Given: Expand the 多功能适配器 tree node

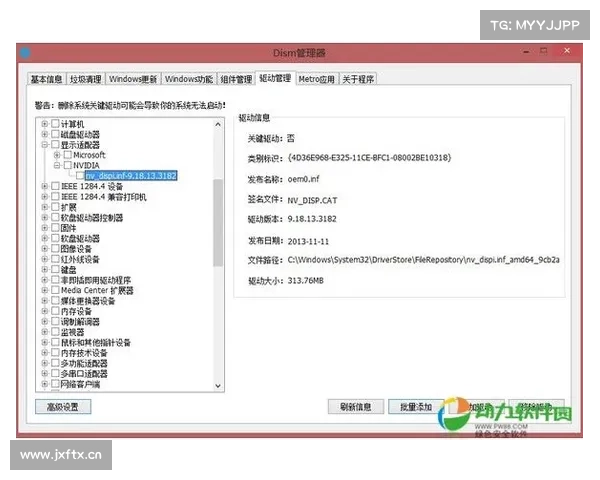Looking at the screenshot, I should click(45, 362).
